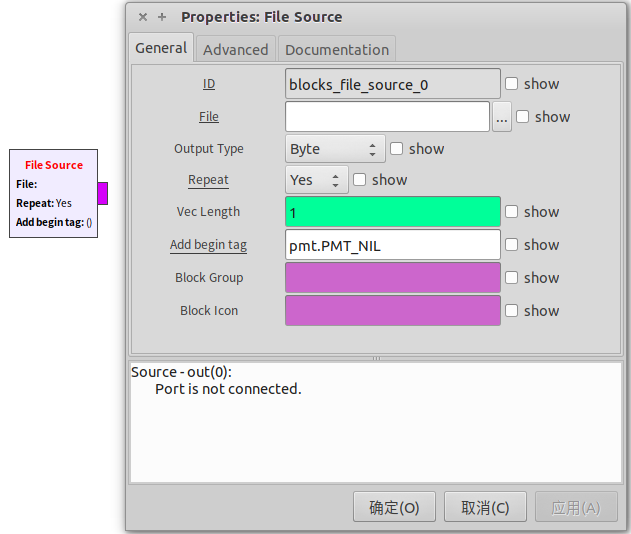The image size is (631, 534).
Task: Click the File Source block on canvas
Action: pyautogui.click(x=53, y=193)
